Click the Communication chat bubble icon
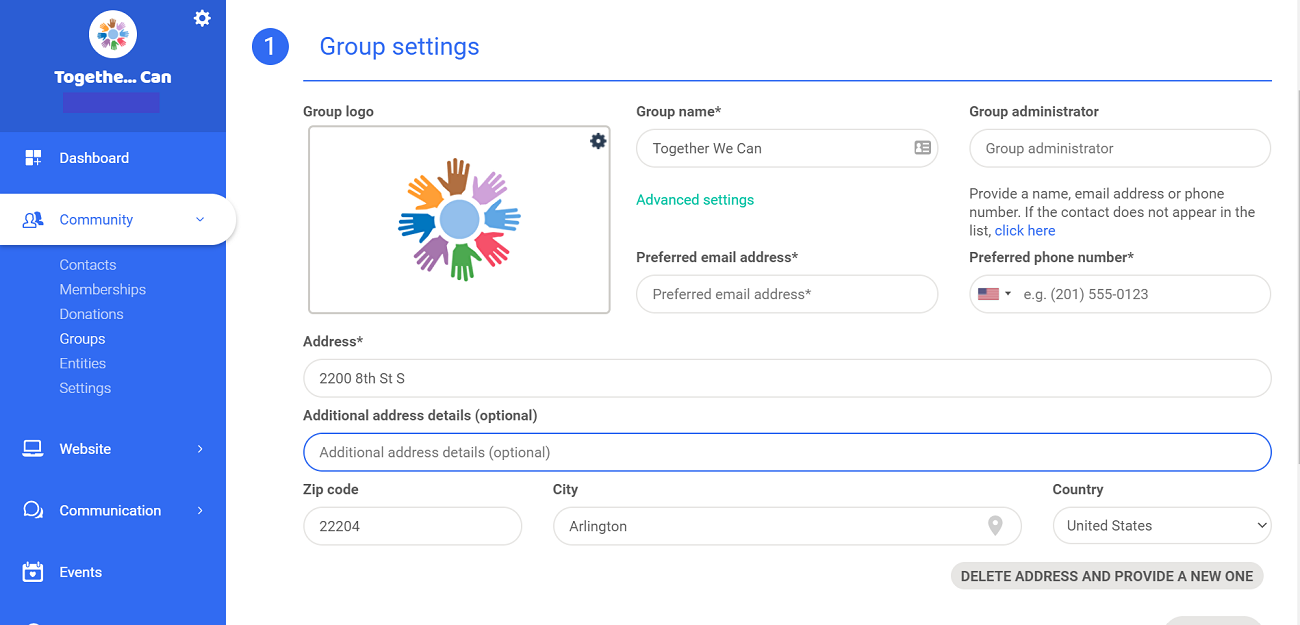Screen dimensions: 1300x625 pyautogui.click(x=33, y=510)
